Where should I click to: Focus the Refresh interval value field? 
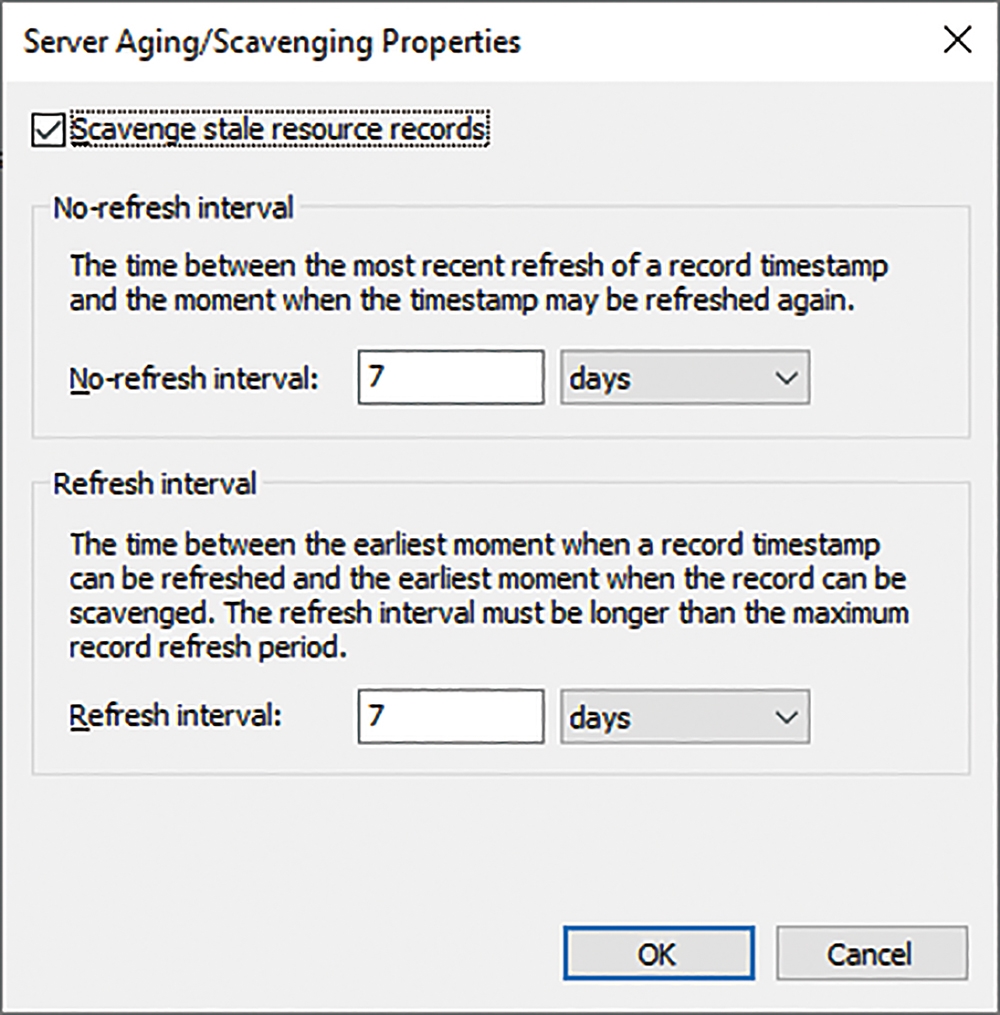click(451, 716)
